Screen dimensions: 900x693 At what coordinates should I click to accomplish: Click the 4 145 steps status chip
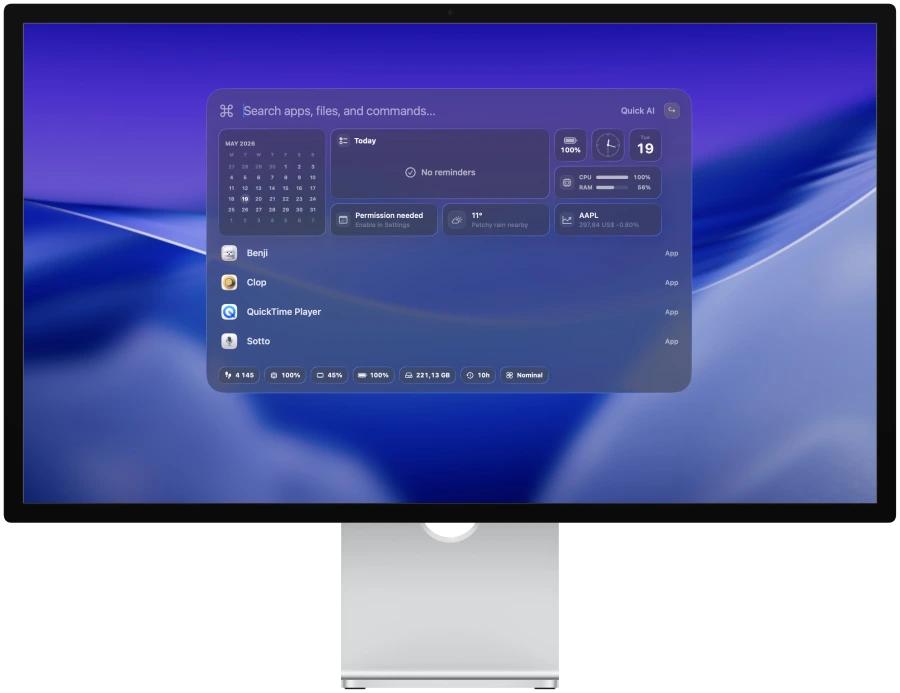click(239, 375)
